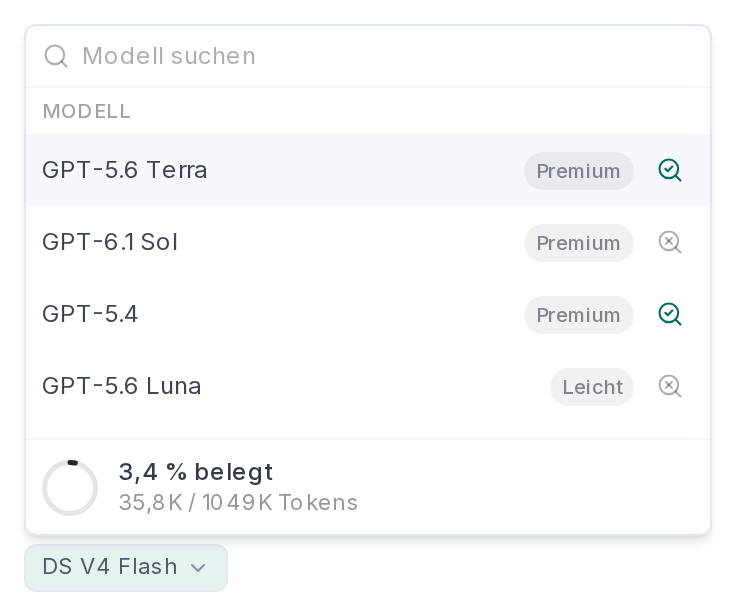The width and height of the screenshot is (736, 616).
Task: Click gray search-x icon for GPT-5.6 Luna
Action: pyautogui.click(x=670, y=387)
